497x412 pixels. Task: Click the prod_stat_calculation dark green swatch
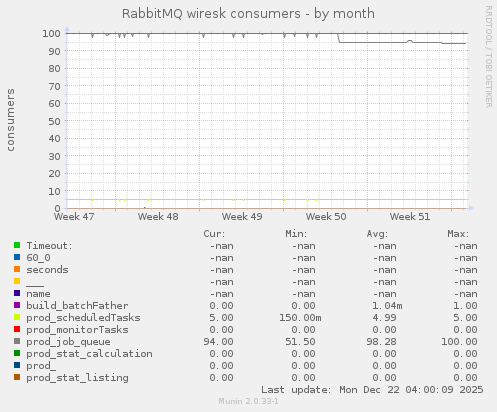(x=17, y=353)
